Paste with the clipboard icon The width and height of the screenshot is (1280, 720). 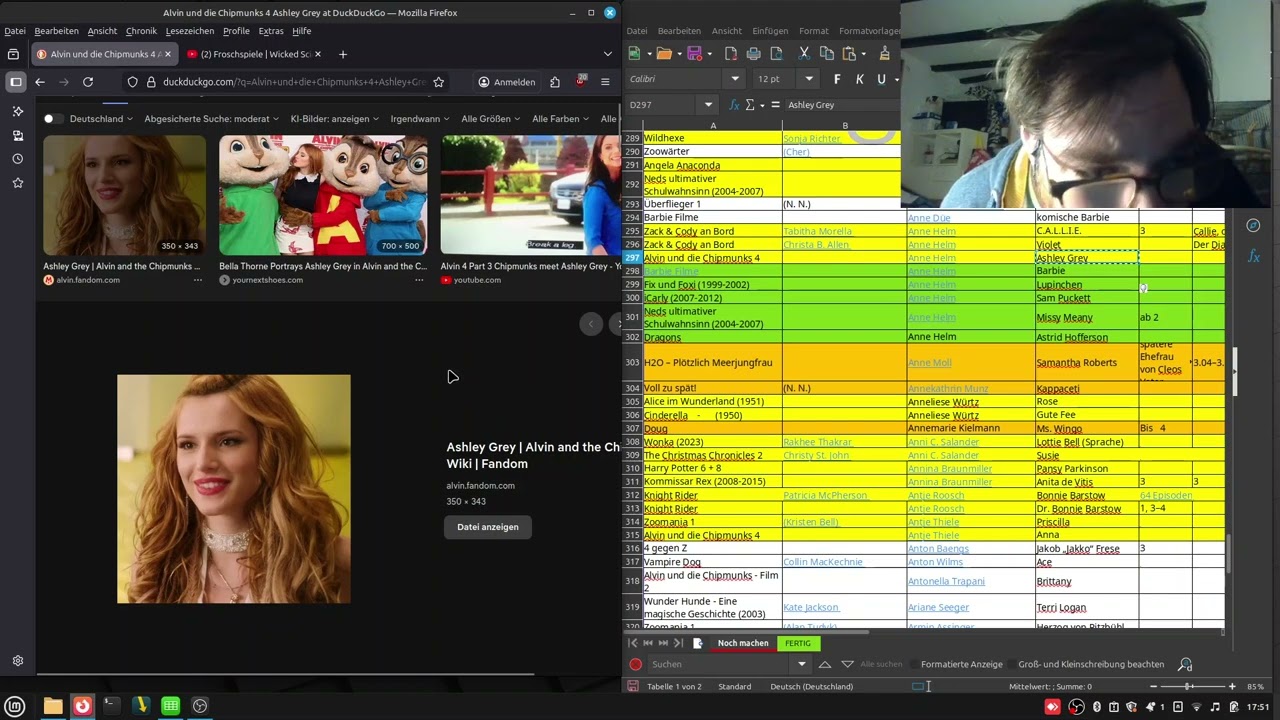(850, 53)
